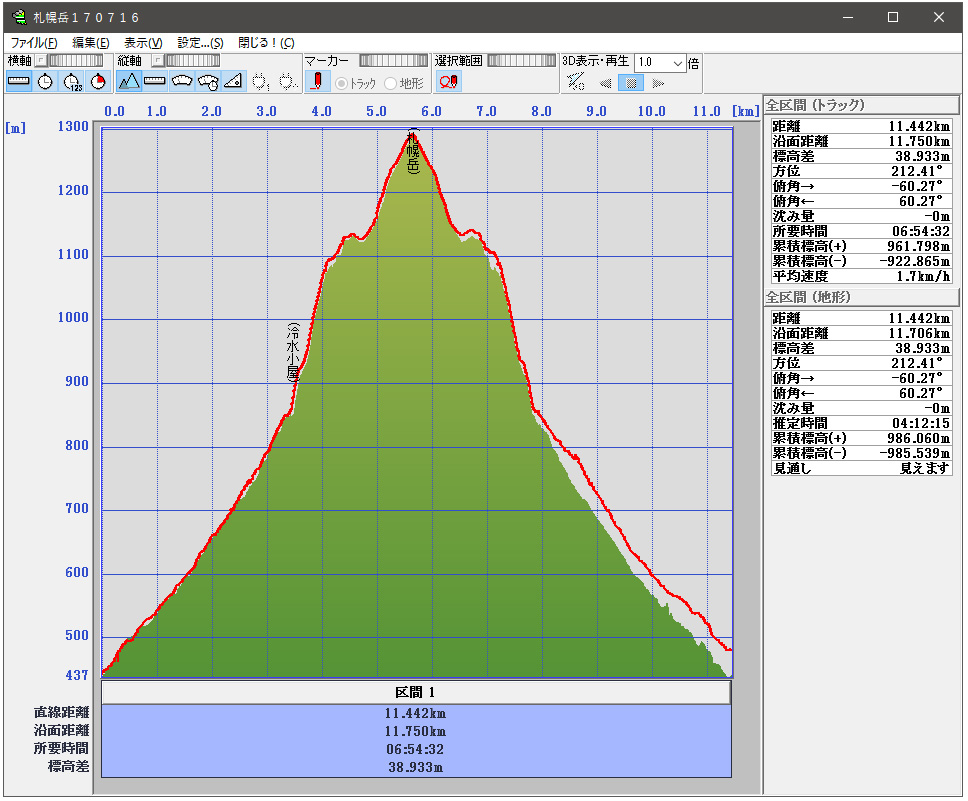968x801 pixels.
Task: Open the ファイル(F) menu
Action: (x=33, y=43)
